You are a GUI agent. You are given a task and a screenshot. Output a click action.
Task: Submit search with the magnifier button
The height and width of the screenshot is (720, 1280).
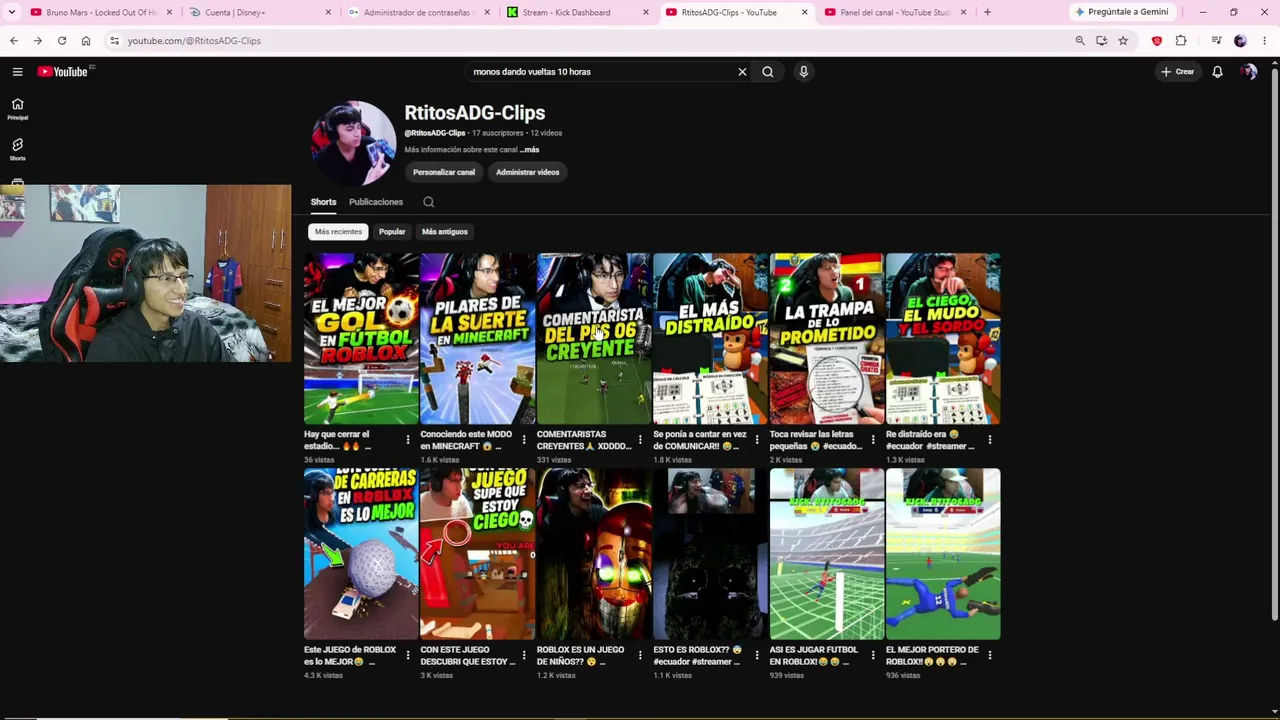point(768,72)
